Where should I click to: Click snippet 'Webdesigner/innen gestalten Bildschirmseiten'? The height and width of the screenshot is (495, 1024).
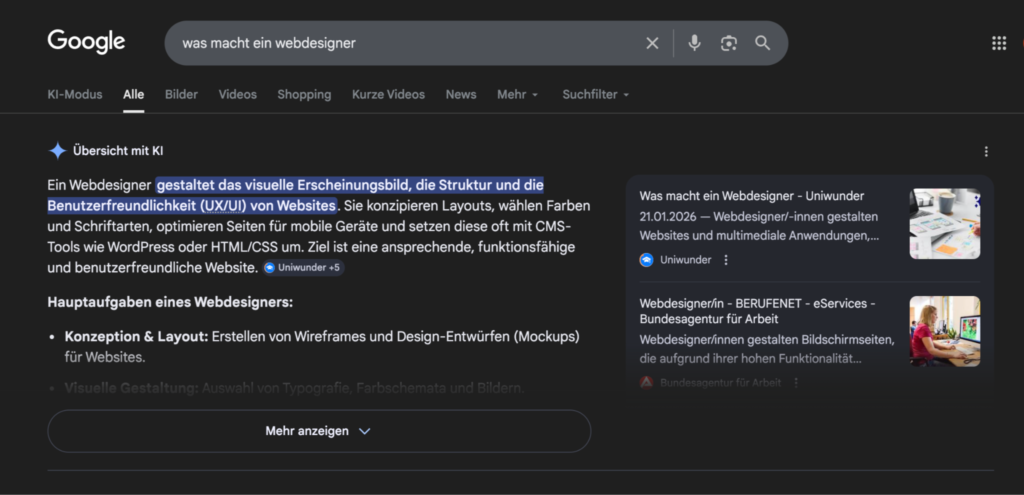click(767, 349)
